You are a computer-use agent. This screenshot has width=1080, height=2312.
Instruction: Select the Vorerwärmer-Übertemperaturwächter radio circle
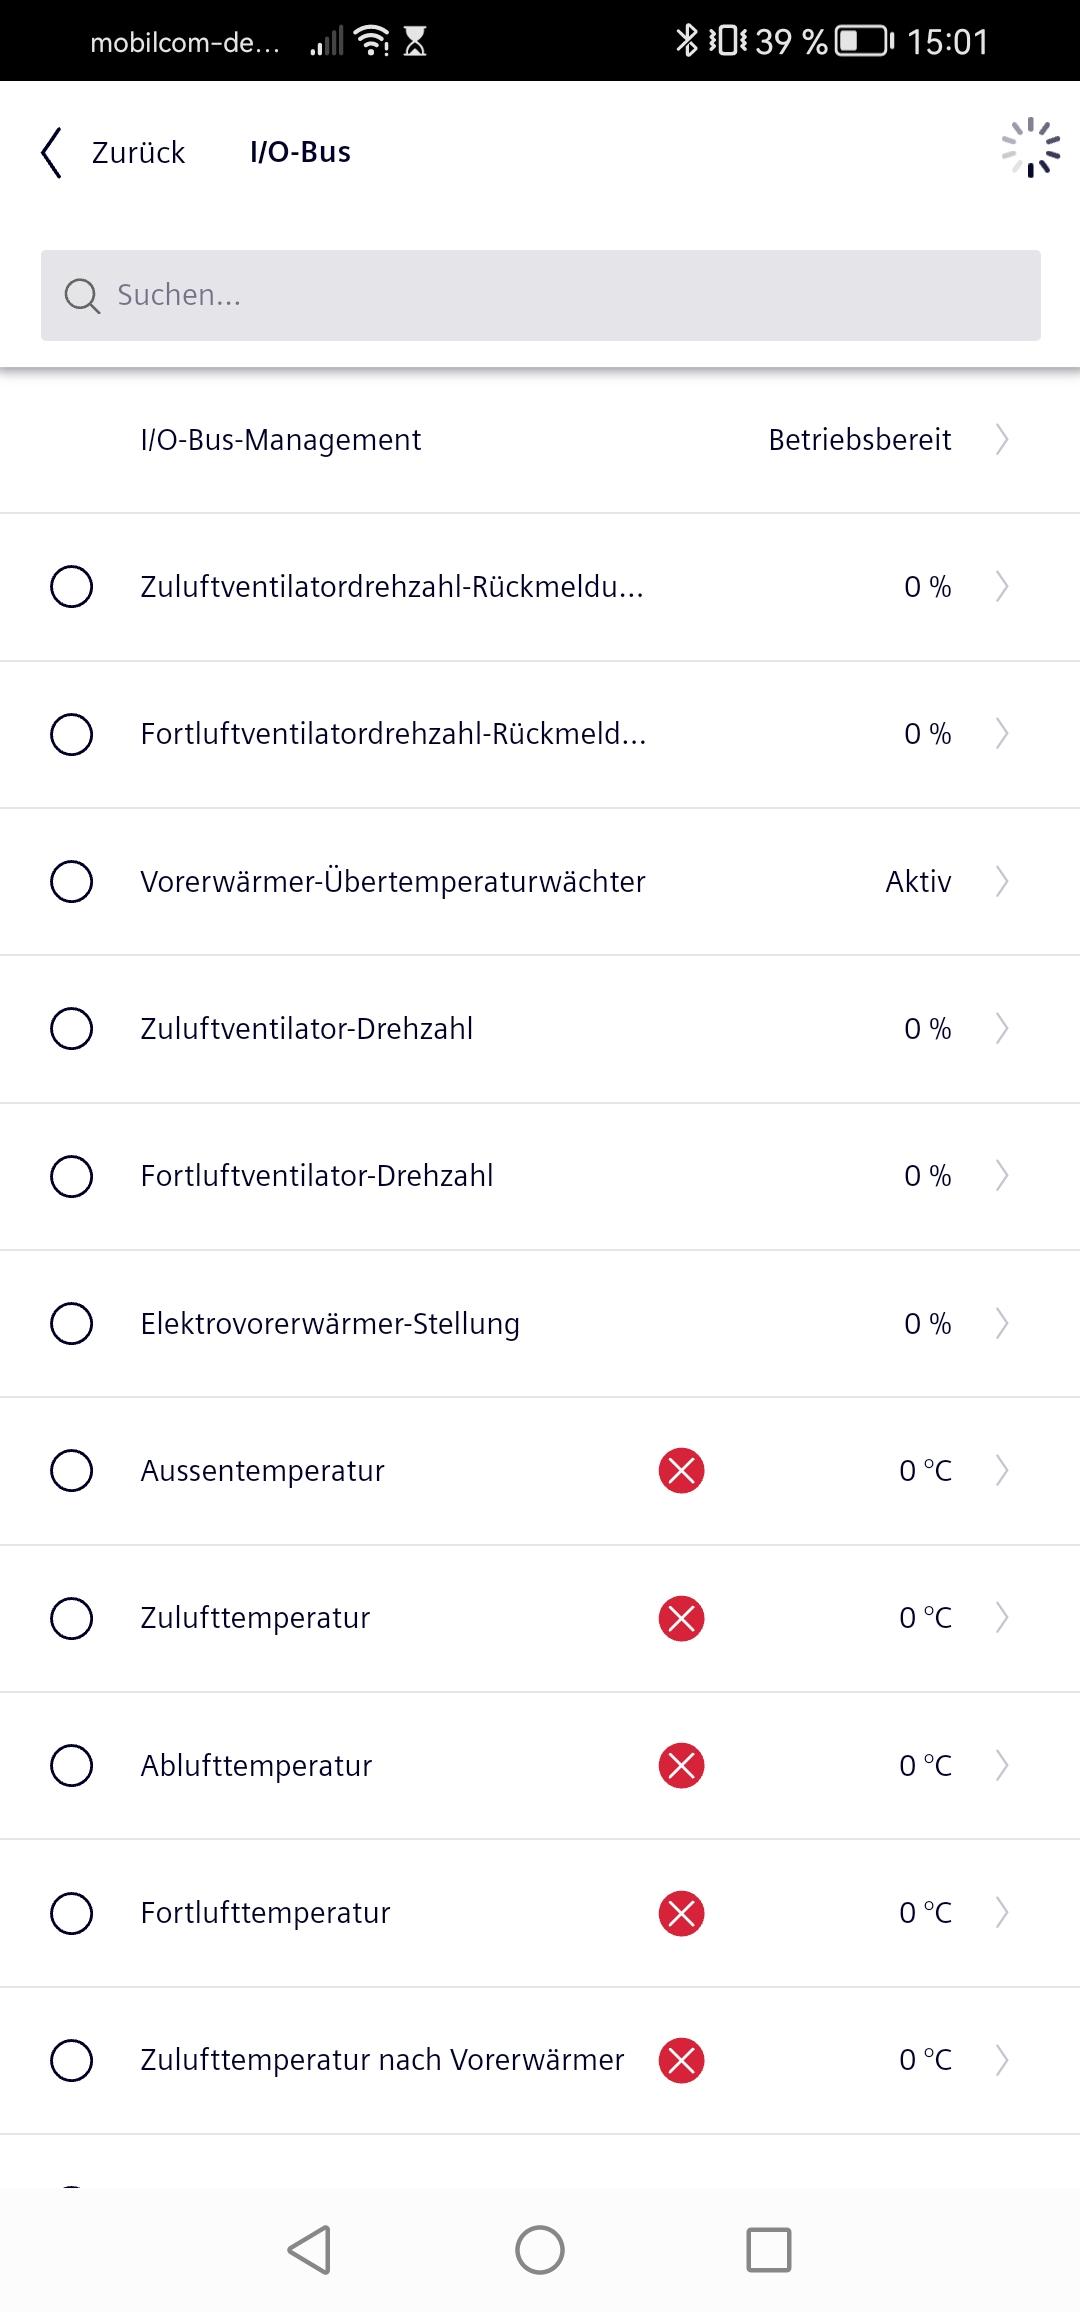coord(72,881)
